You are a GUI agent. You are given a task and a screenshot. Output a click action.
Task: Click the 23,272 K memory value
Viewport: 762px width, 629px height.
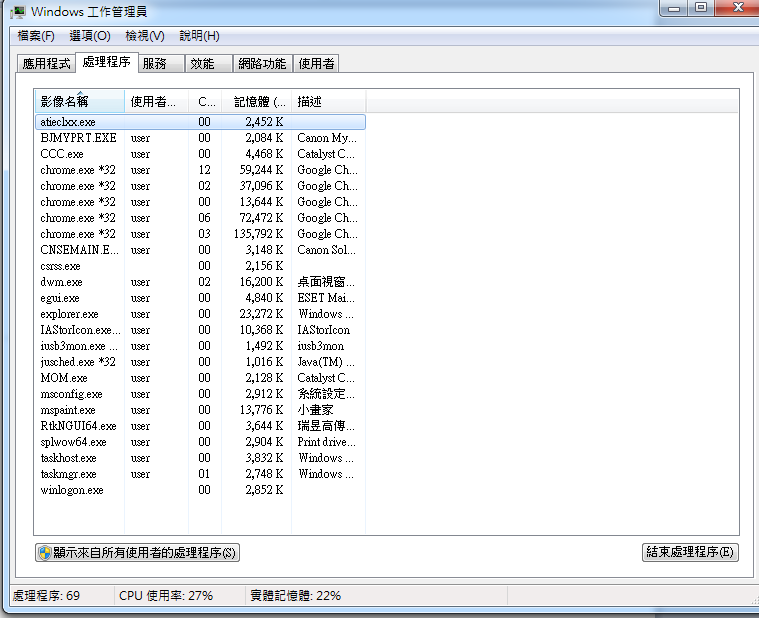pyautogui.click(x=261, y=314)
